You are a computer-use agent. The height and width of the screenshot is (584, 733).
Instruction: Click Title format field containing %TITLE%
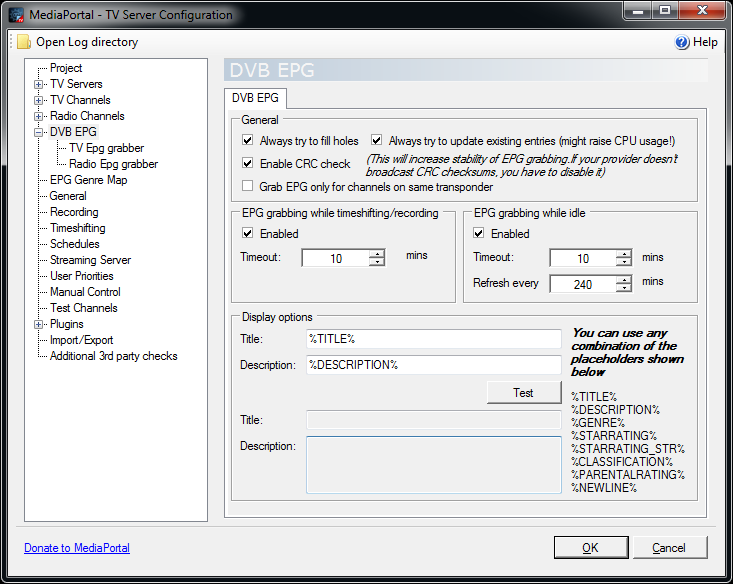point(434,339)
